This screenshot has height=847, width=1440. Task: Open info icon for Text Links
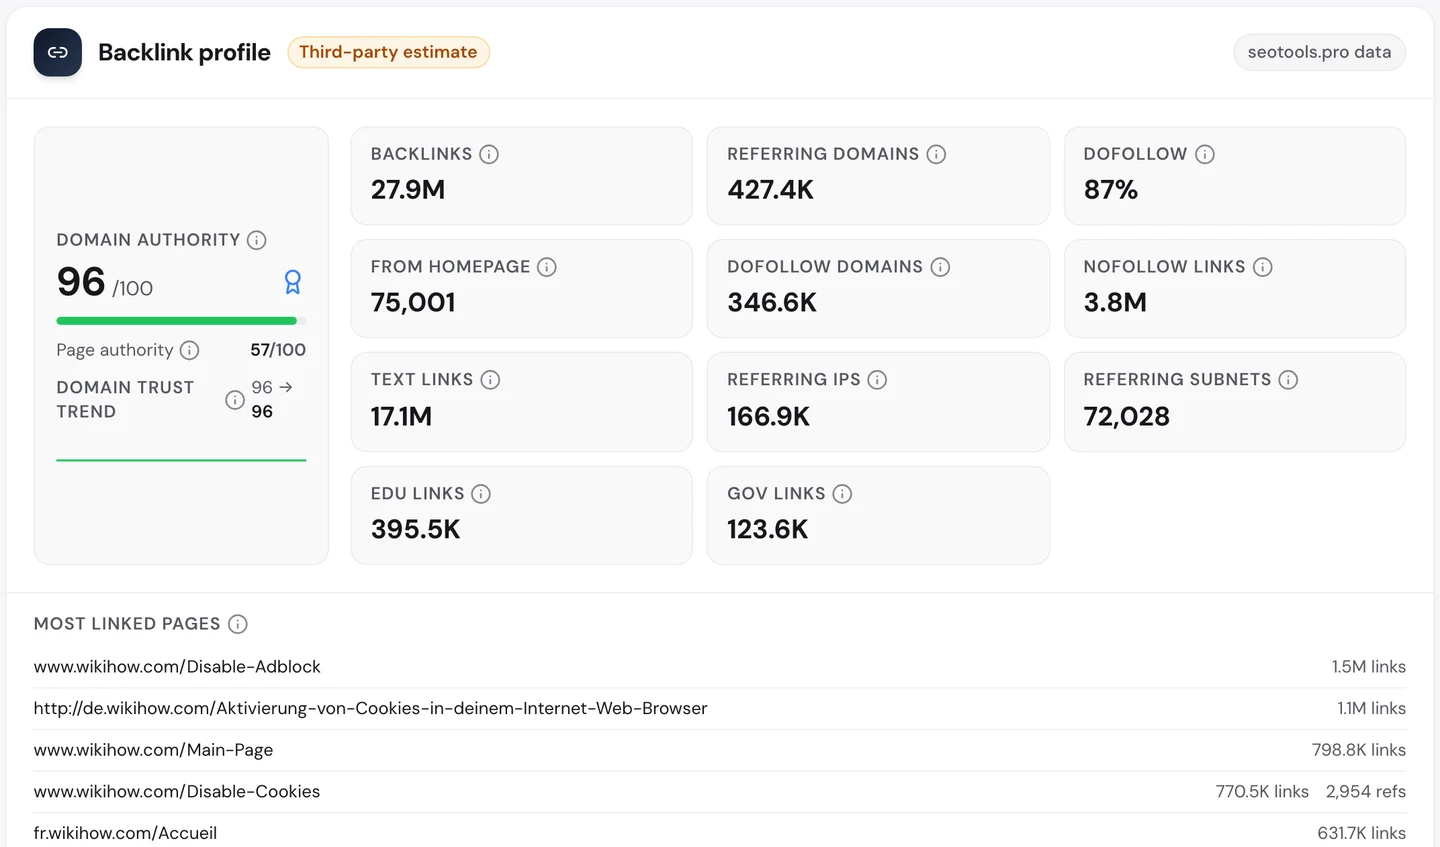[x=490, y=380]
